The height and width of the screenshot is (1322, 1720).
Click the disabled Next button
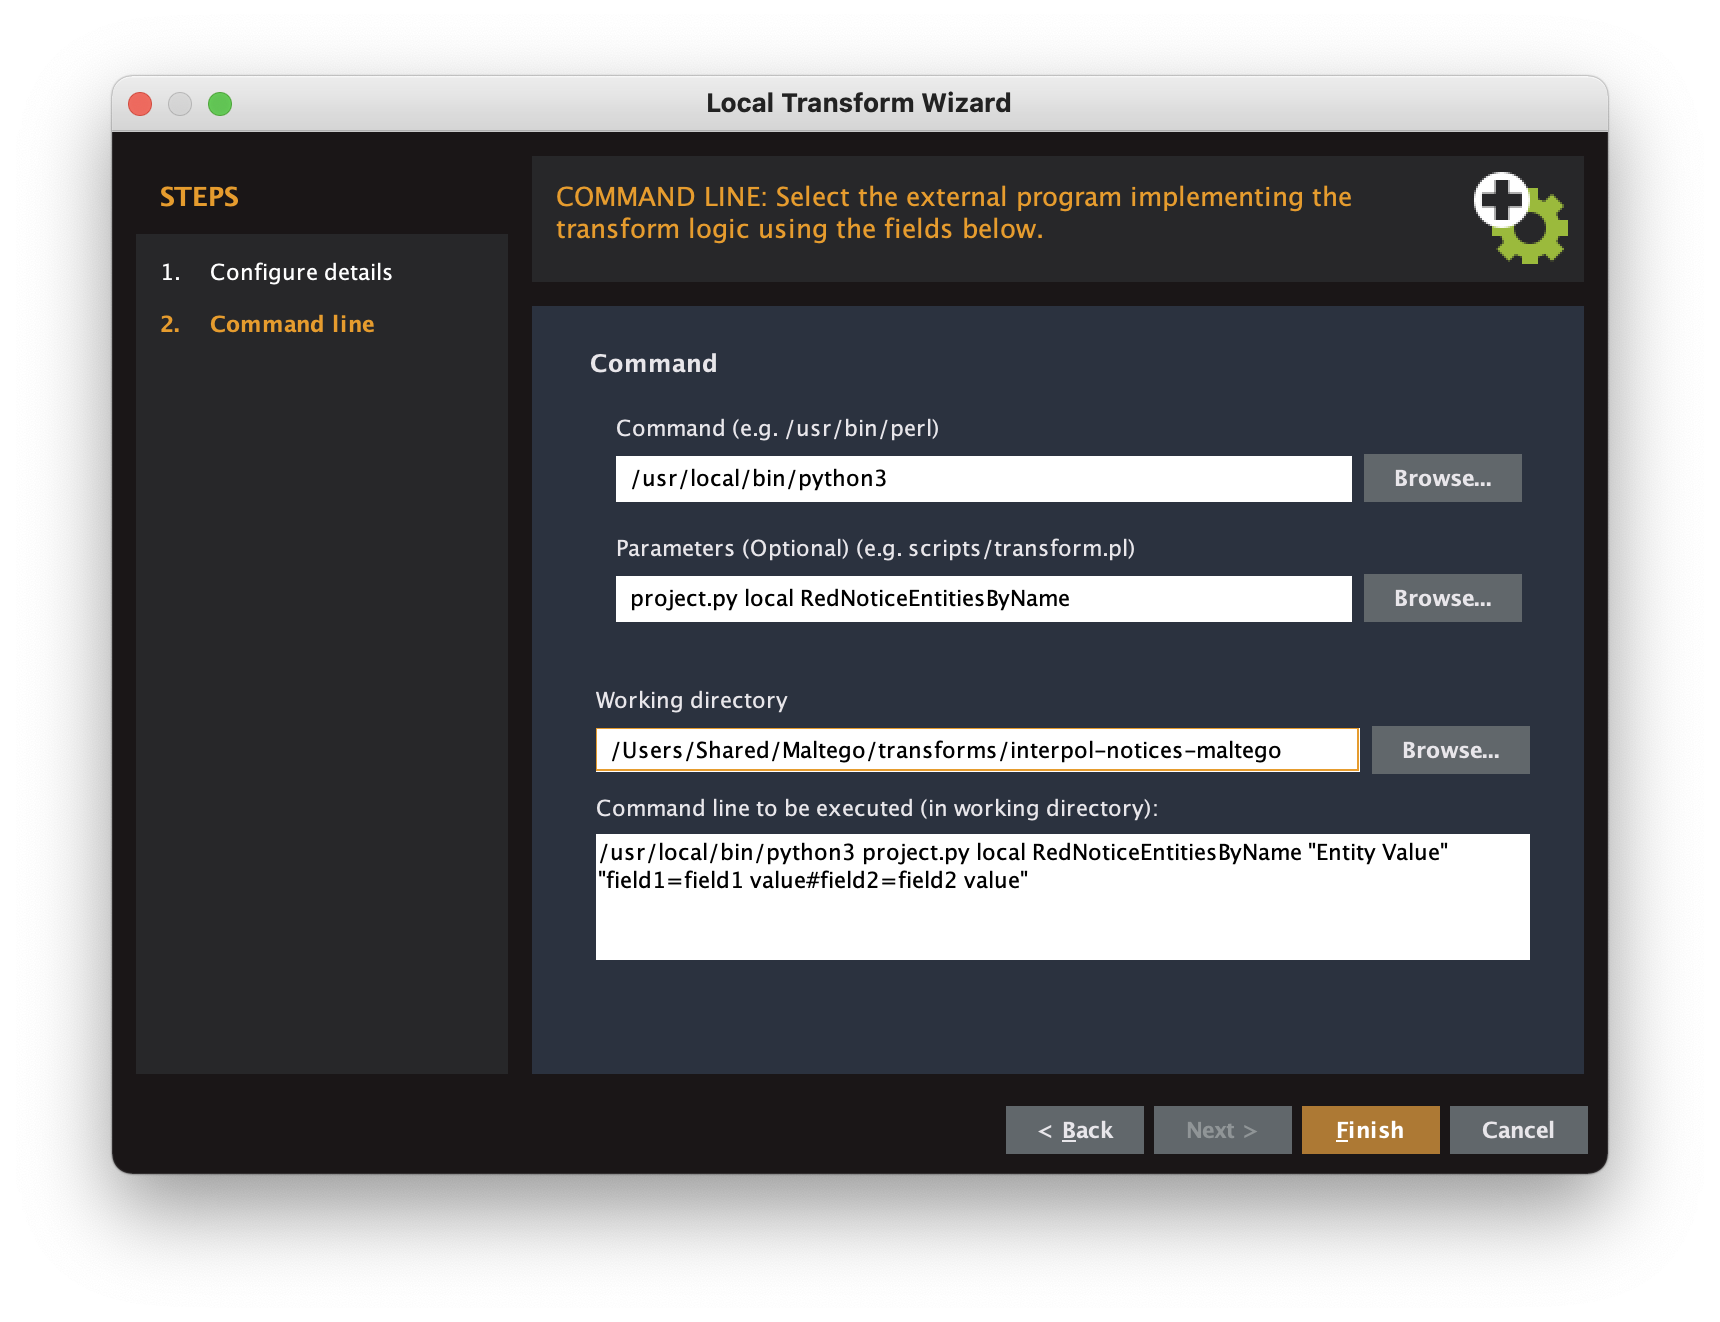point(1222,1130)
